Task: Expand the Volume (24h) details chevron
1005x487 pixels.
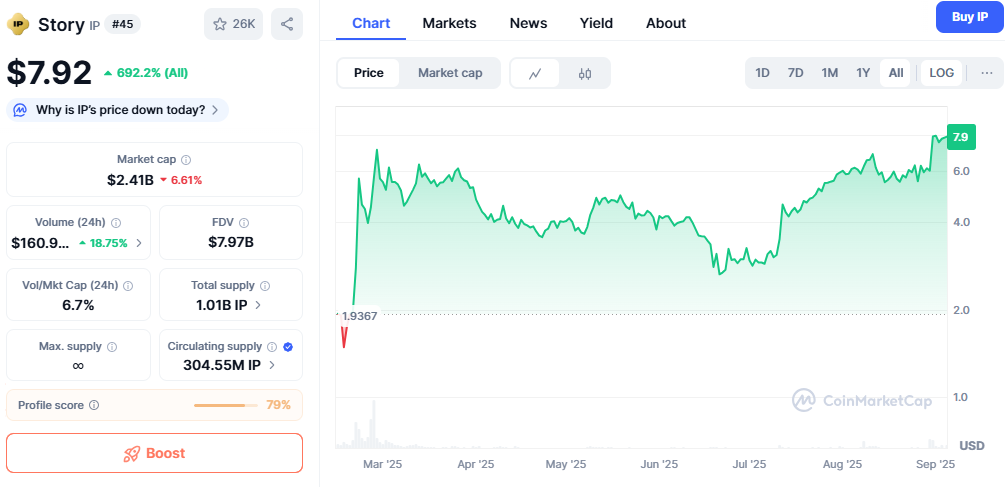Action: pyautogui.click(x=138, y=243)
